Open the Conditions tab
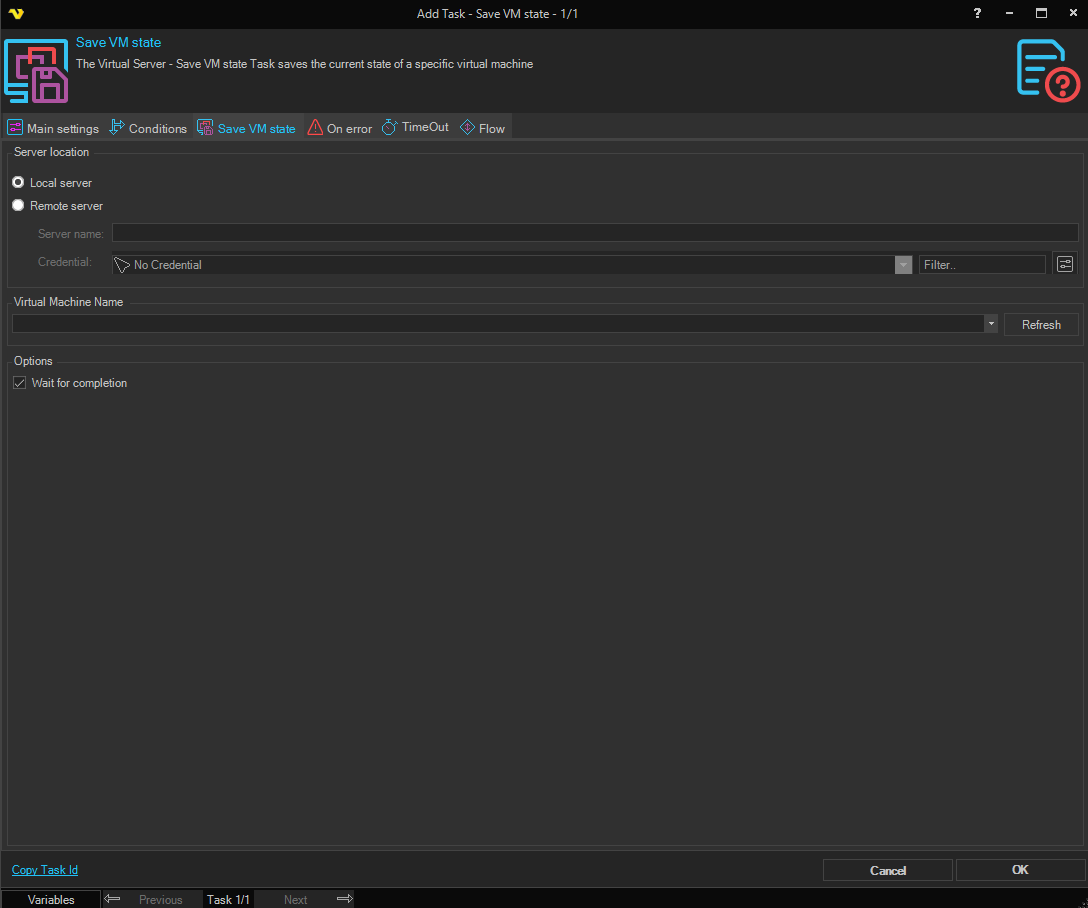The height and width of the screenshot is (908, 1088). pyautogui.click(x=148, y=128)
